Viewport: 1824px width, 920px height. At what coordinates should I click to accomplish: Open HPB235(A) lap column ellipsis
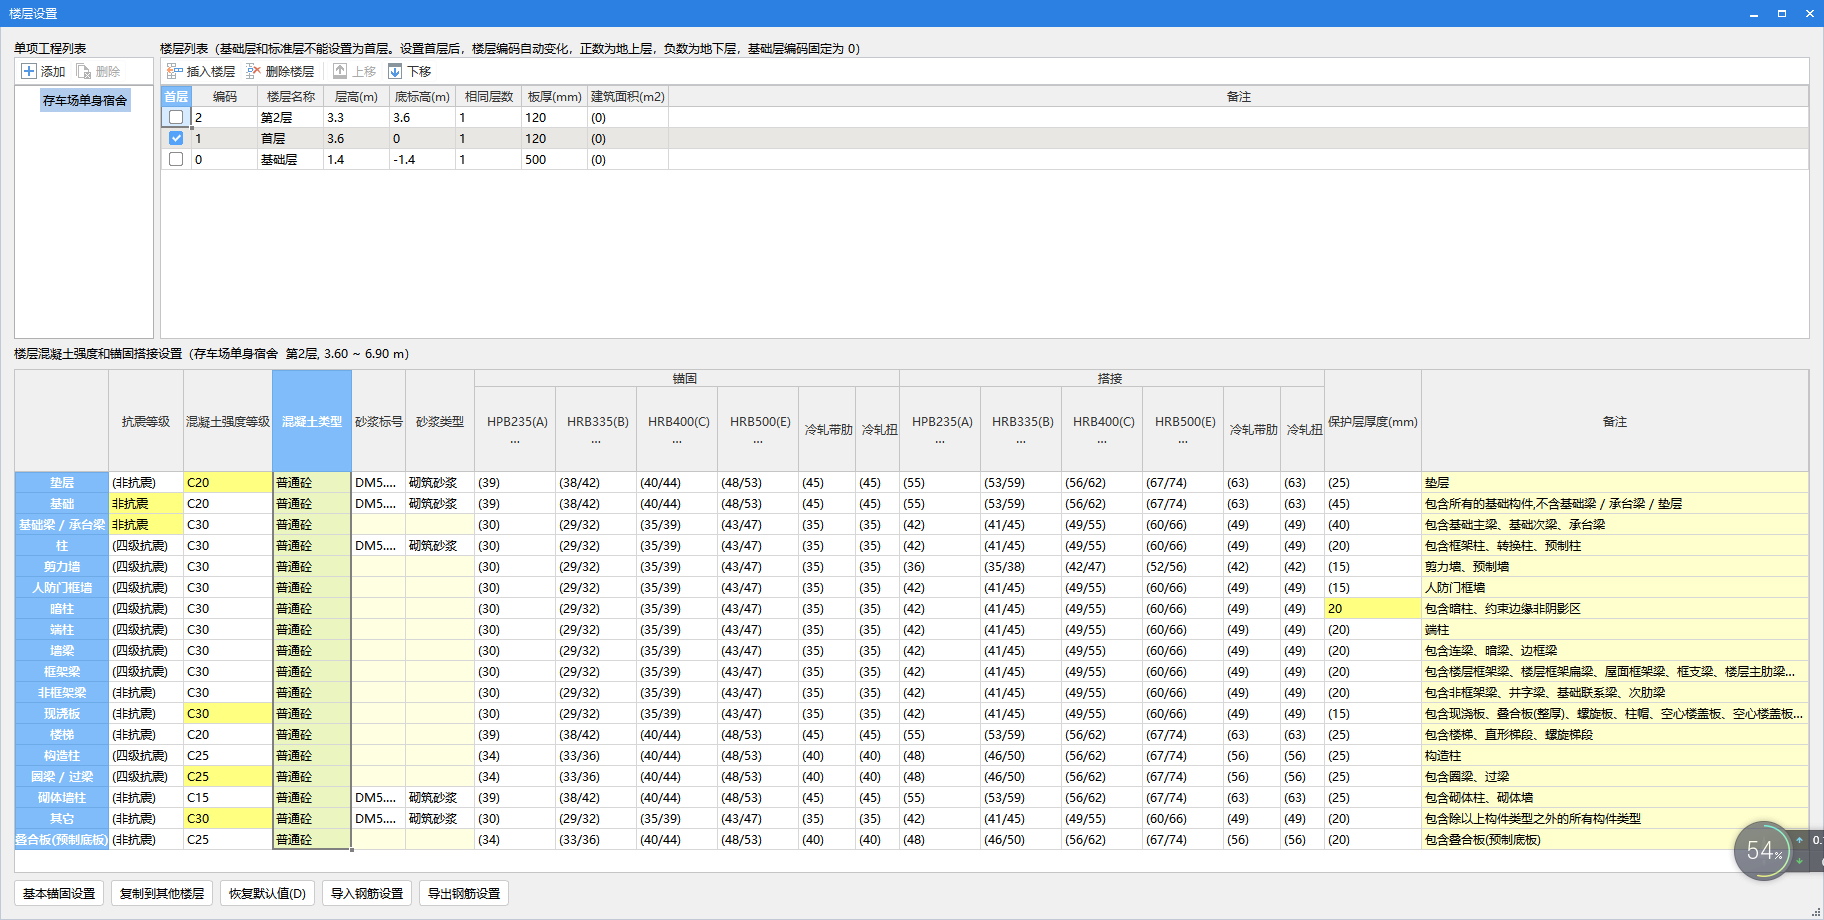point(940,441)
